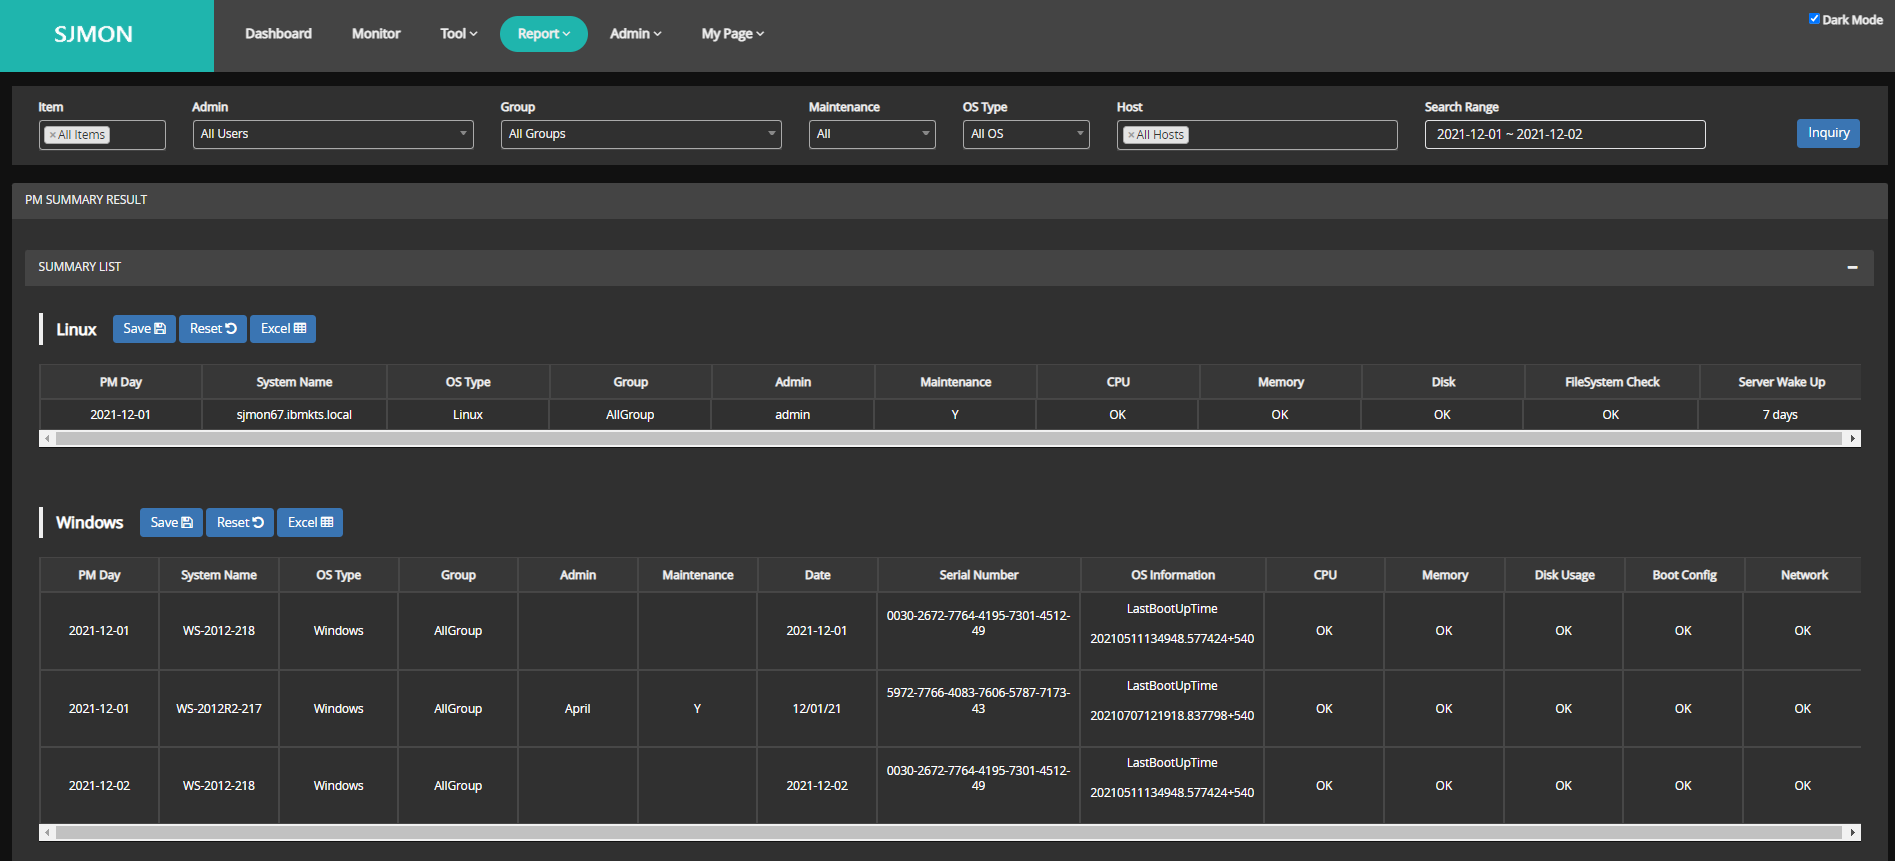Open the Admin All Users dropdown

(x=333, y=134)
